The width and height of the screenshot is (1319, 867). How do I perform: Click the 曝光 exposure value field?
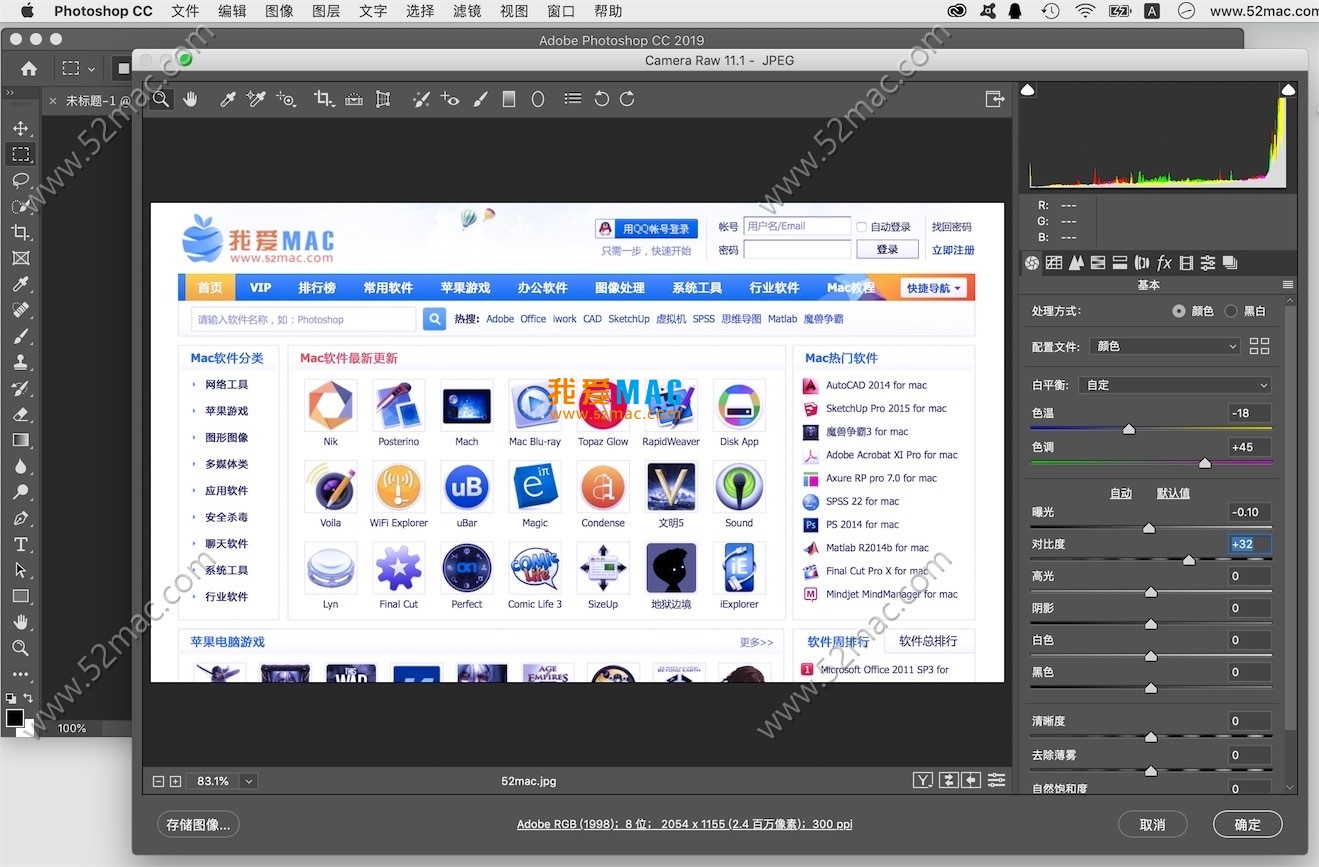click(1250, 512)
